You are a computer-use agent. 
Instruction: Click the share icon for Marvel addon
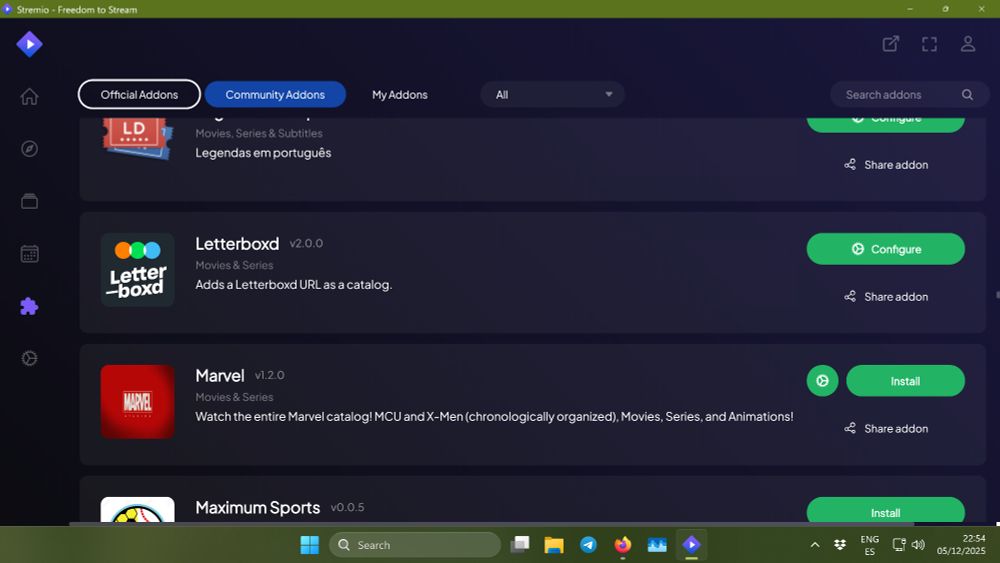849,428
